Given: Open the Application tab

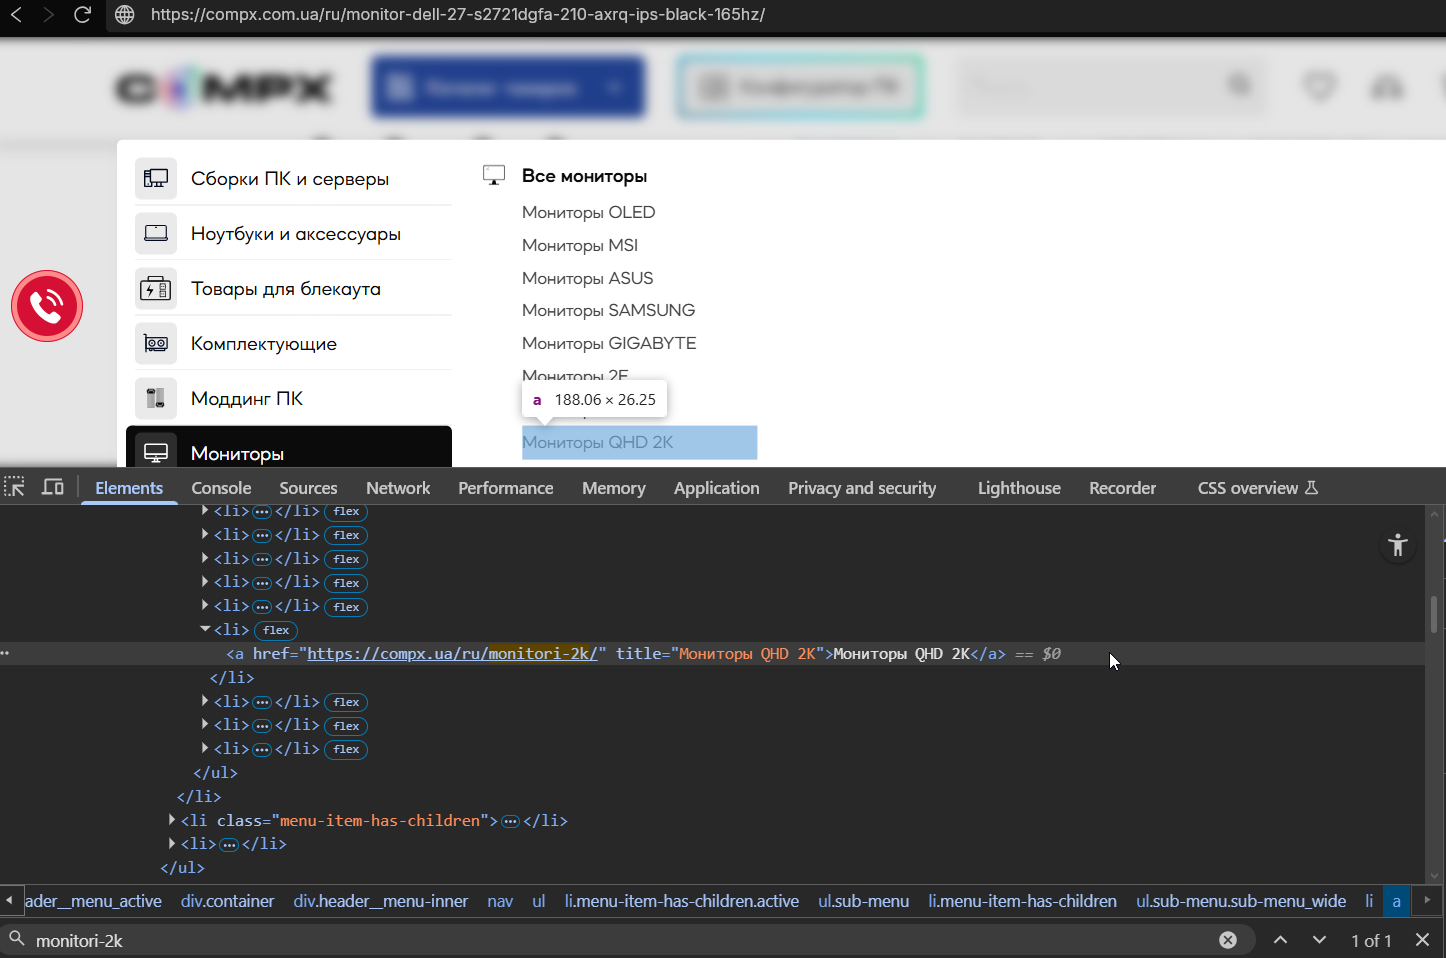Looking at the screenshot, I should pos(717,488).
